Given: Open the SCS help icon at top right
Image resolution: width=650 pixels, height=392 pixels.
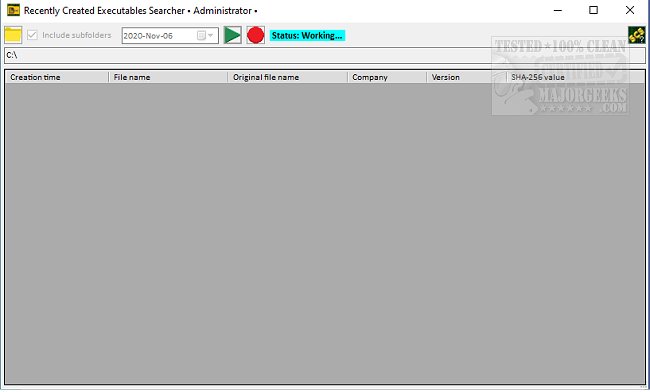Looking at the screenshot, I should (x=636, y=35).
